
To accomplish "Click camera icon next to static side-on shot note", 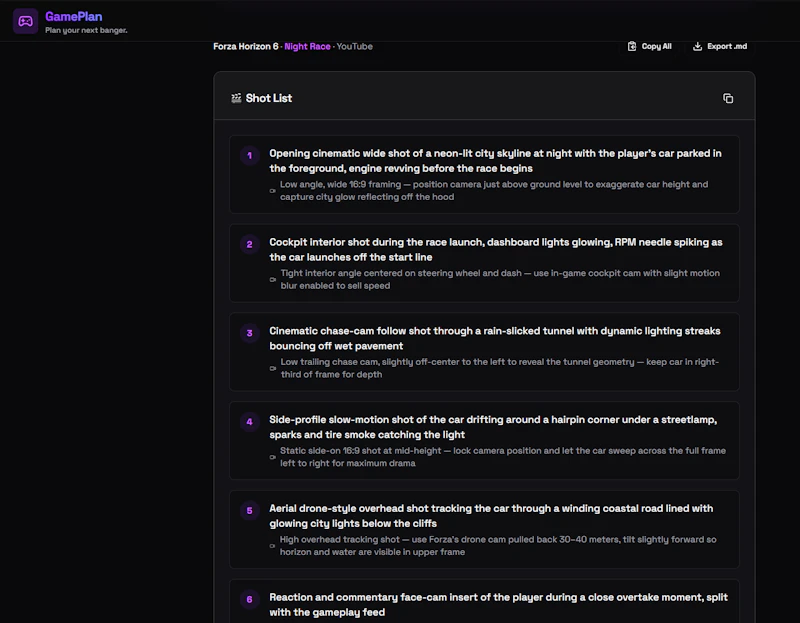I will (x=272, y=457).
